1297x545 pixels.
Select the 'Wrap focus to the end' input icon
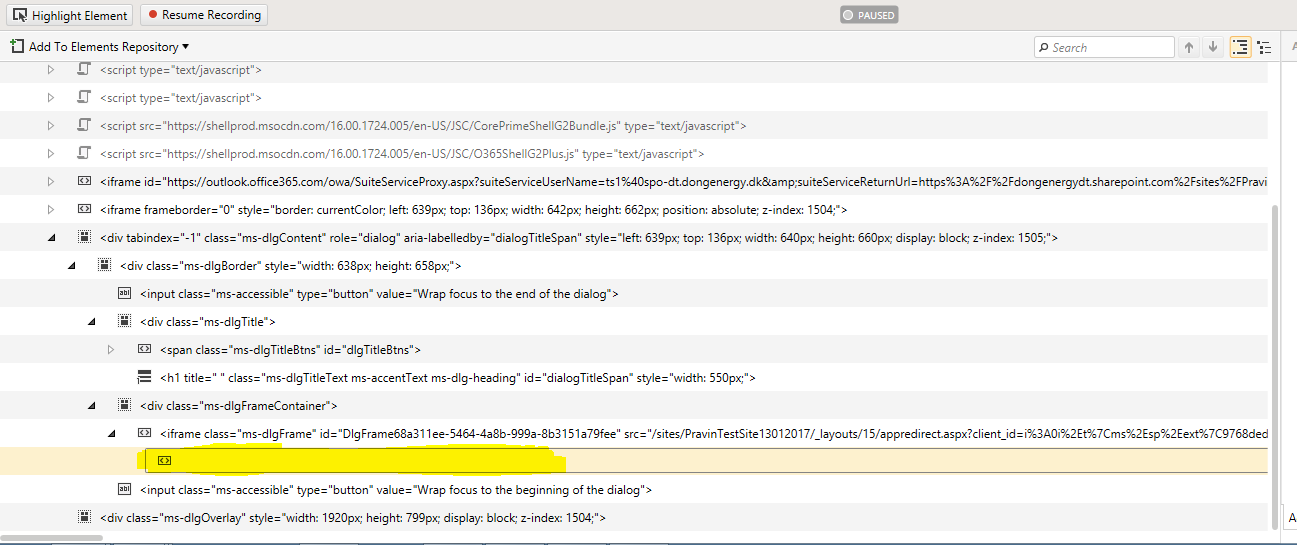pos(125,294)
